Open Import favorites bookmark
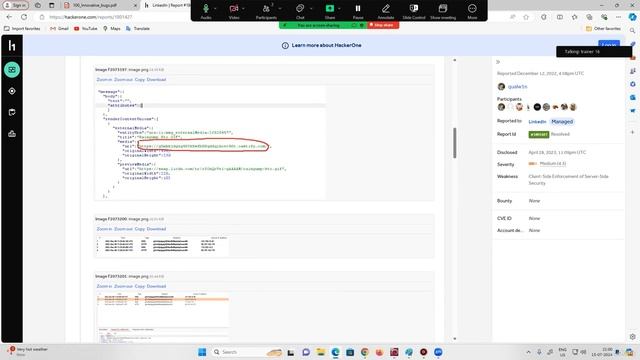 [22, 29]
